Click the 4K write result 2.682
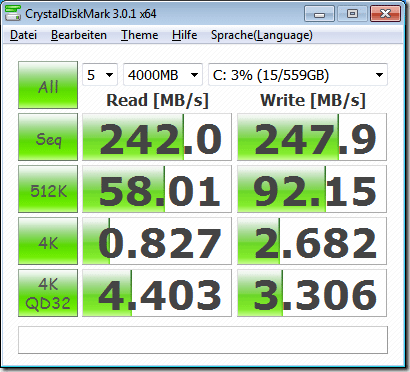Screen dimensions: 410x372 [x=312, y=241]
